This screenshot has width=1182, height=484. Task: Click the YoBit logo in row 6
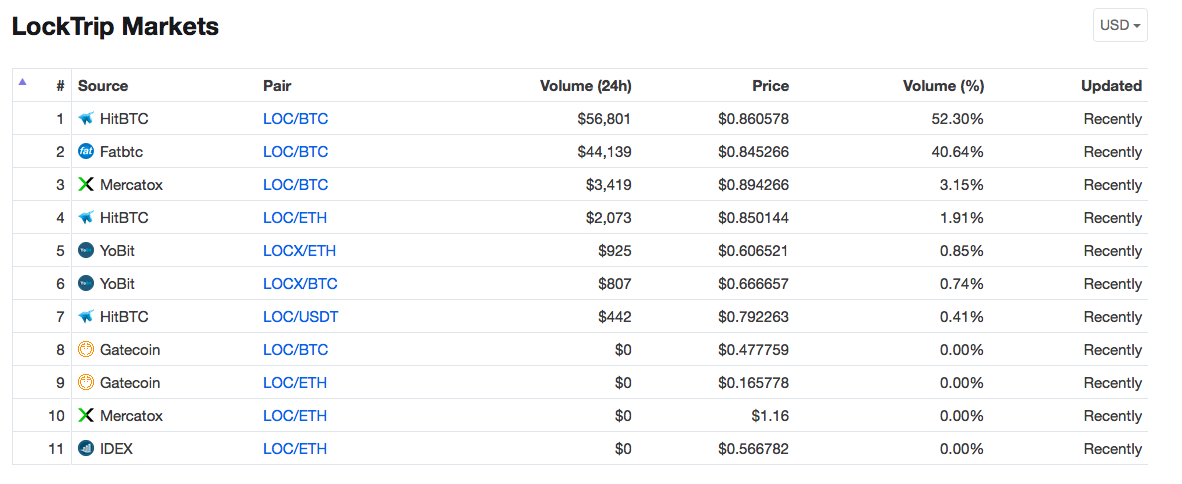86,283
